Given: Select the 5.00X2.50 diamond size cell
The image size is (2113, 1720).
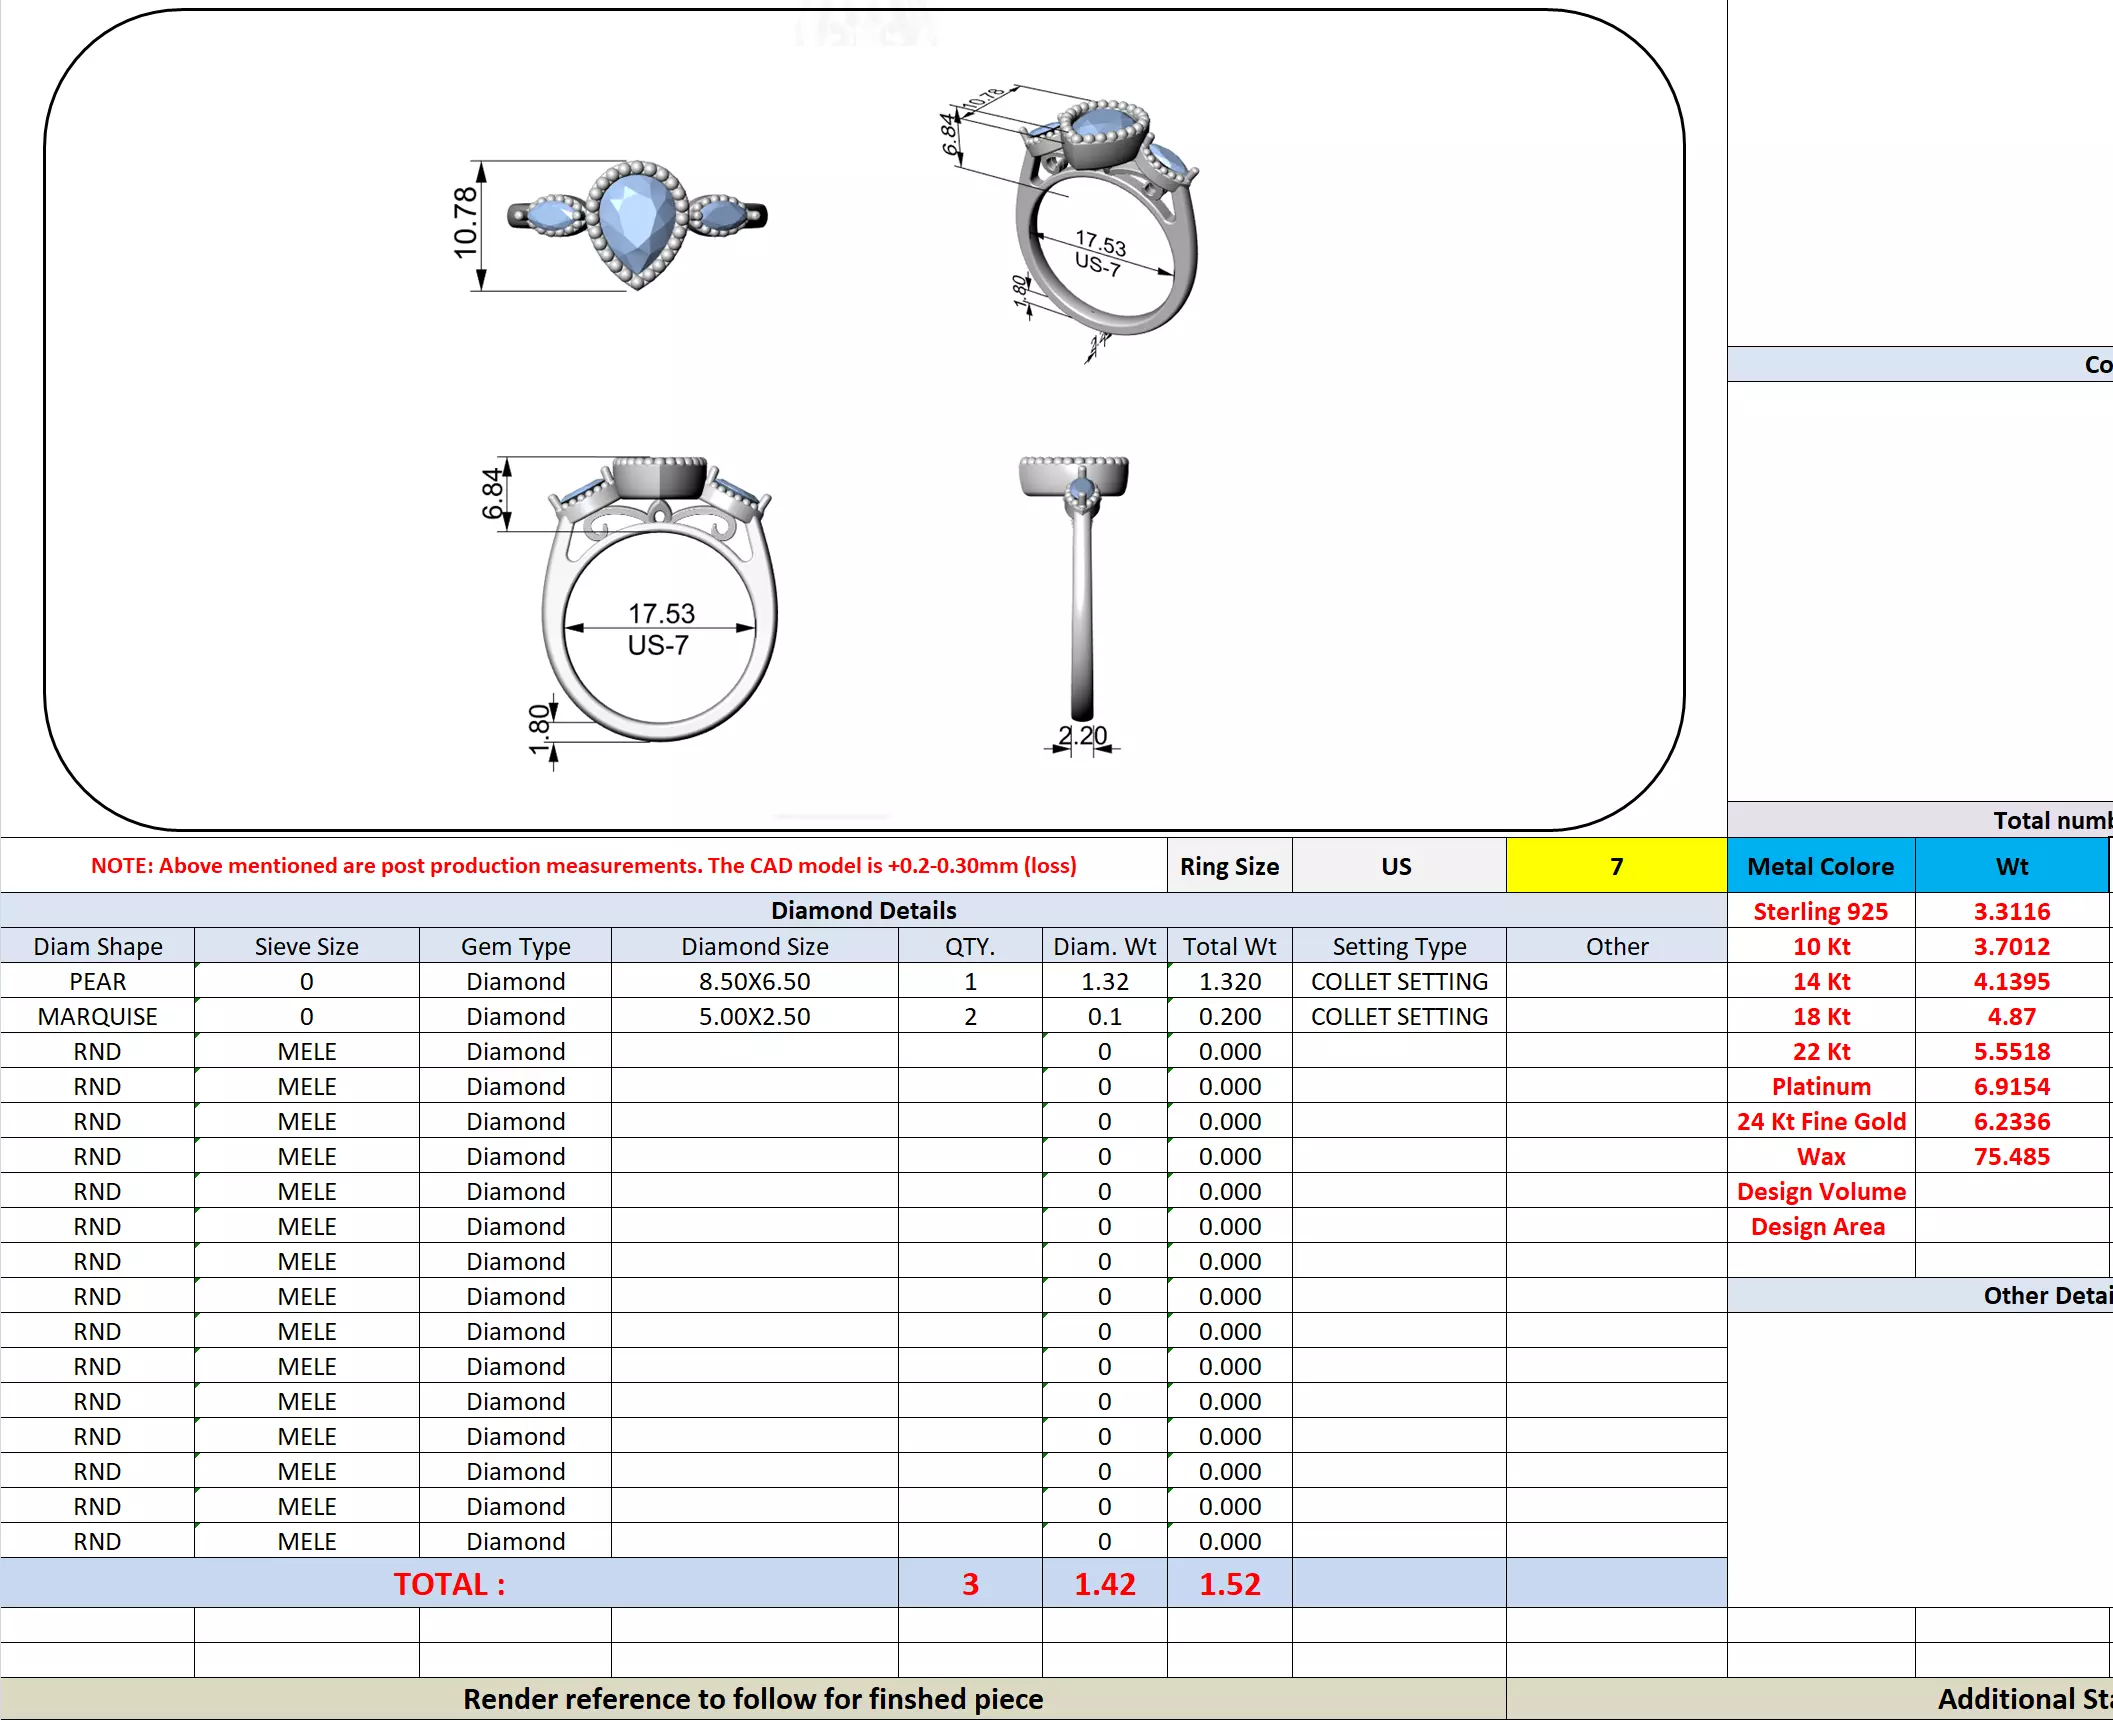Looking at the screenshot, I should [x=754, y=1016].
